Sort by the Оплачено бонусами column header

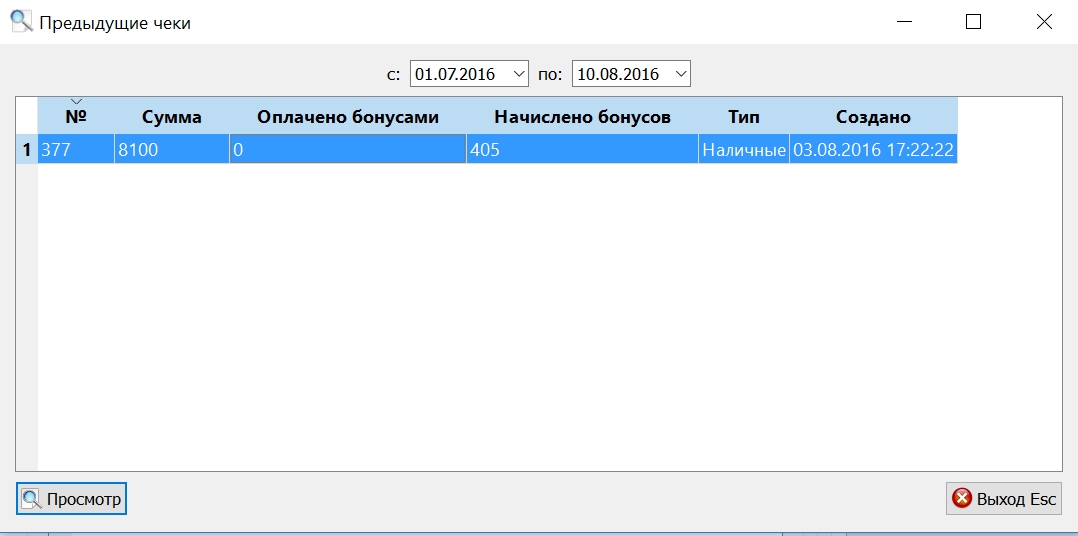tap(348, 117)
